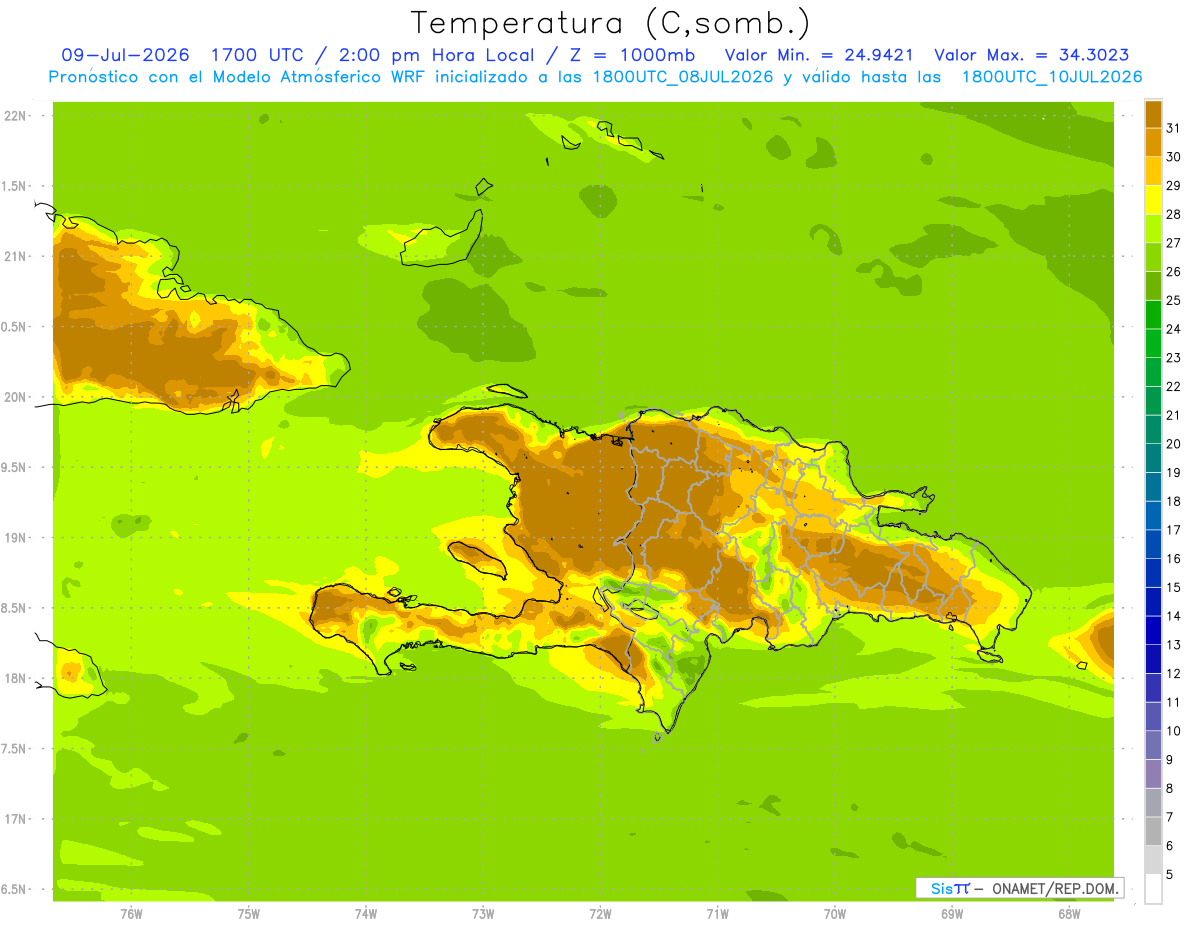Click legend value "5"

(1170, 874)
